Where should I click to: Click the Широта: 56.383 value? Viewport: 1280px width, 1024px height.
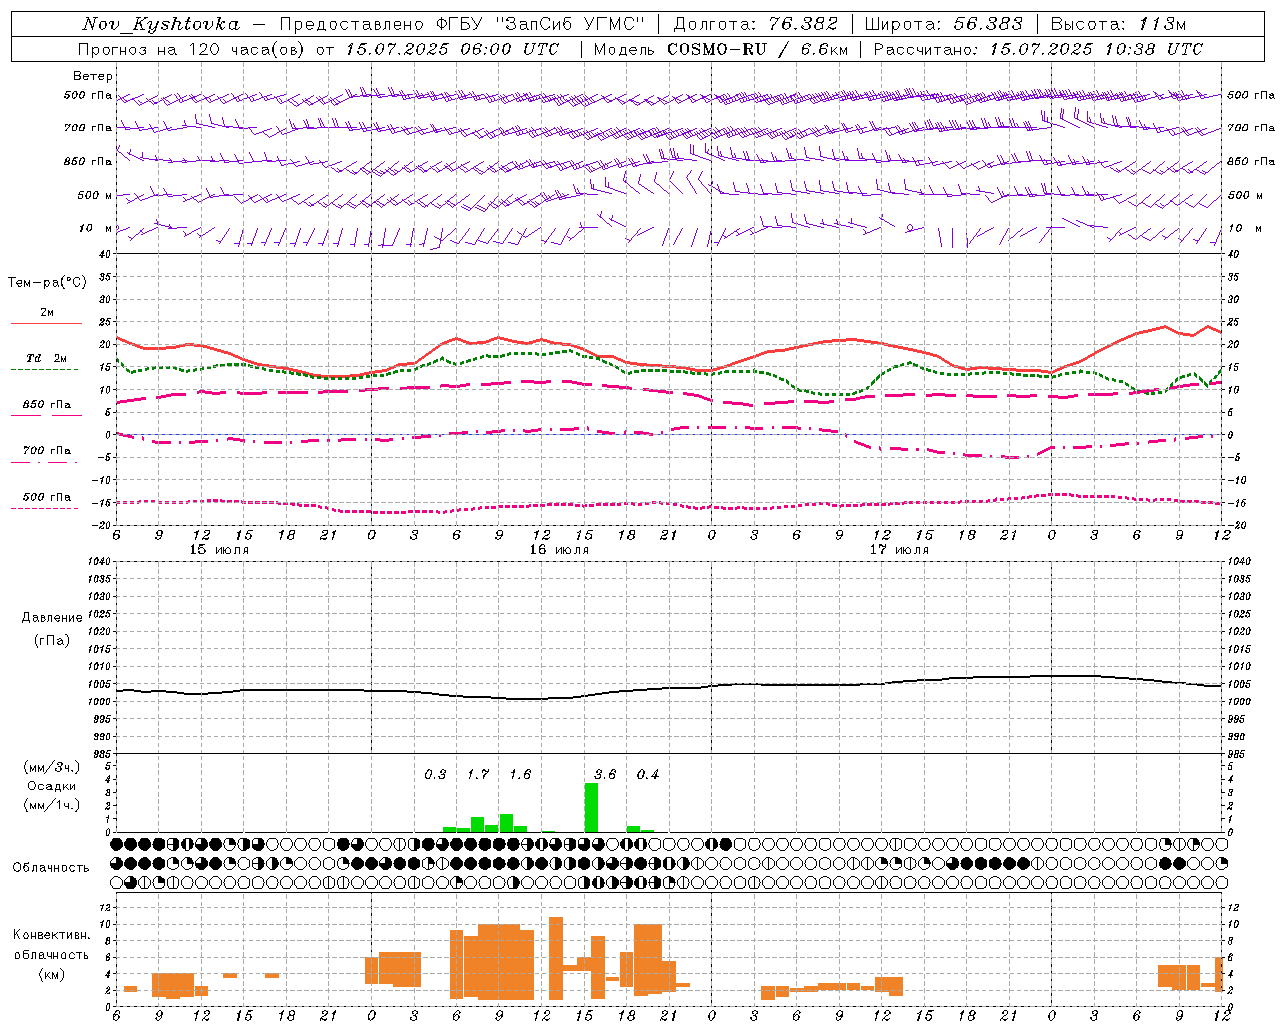(944, 24)
